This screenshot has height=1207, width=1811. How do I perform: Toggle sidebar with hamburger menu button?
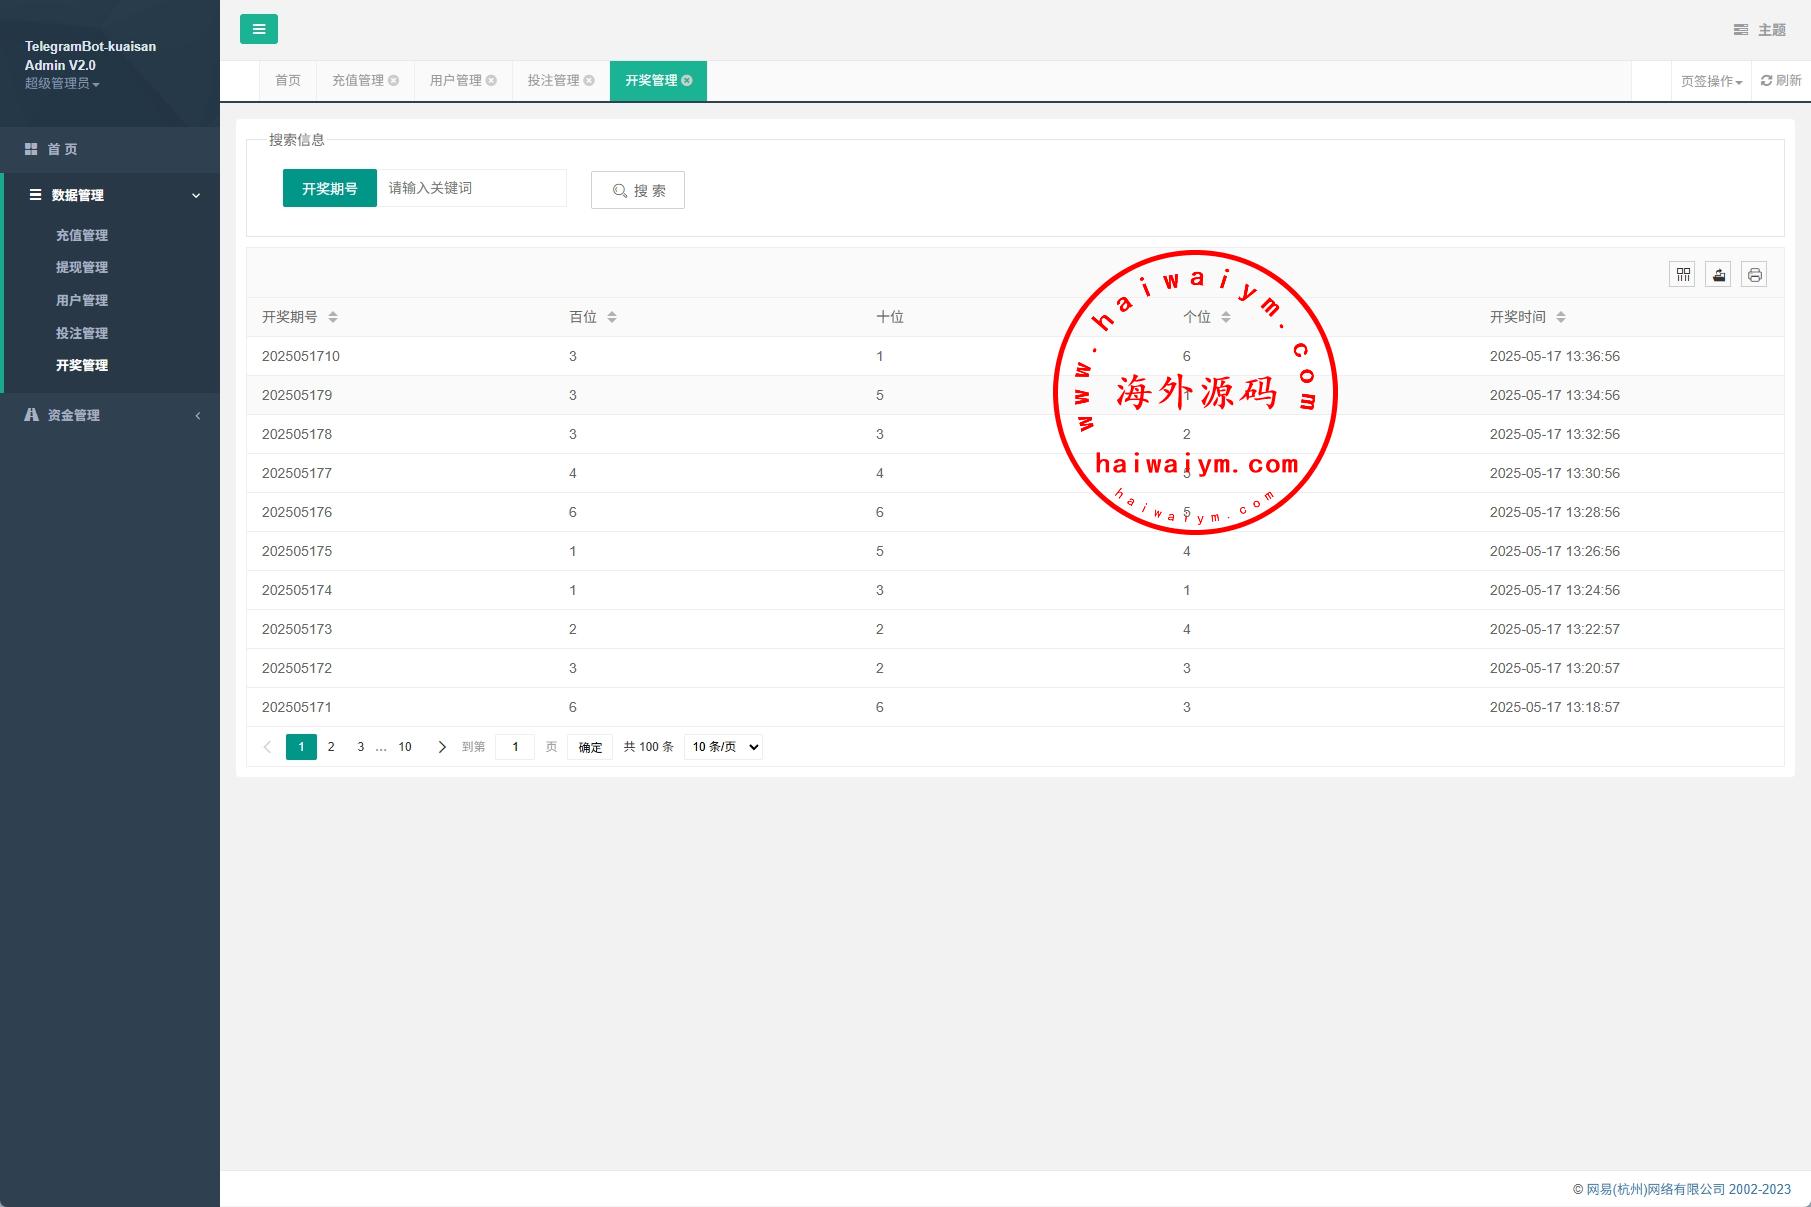tap(258, 29)
